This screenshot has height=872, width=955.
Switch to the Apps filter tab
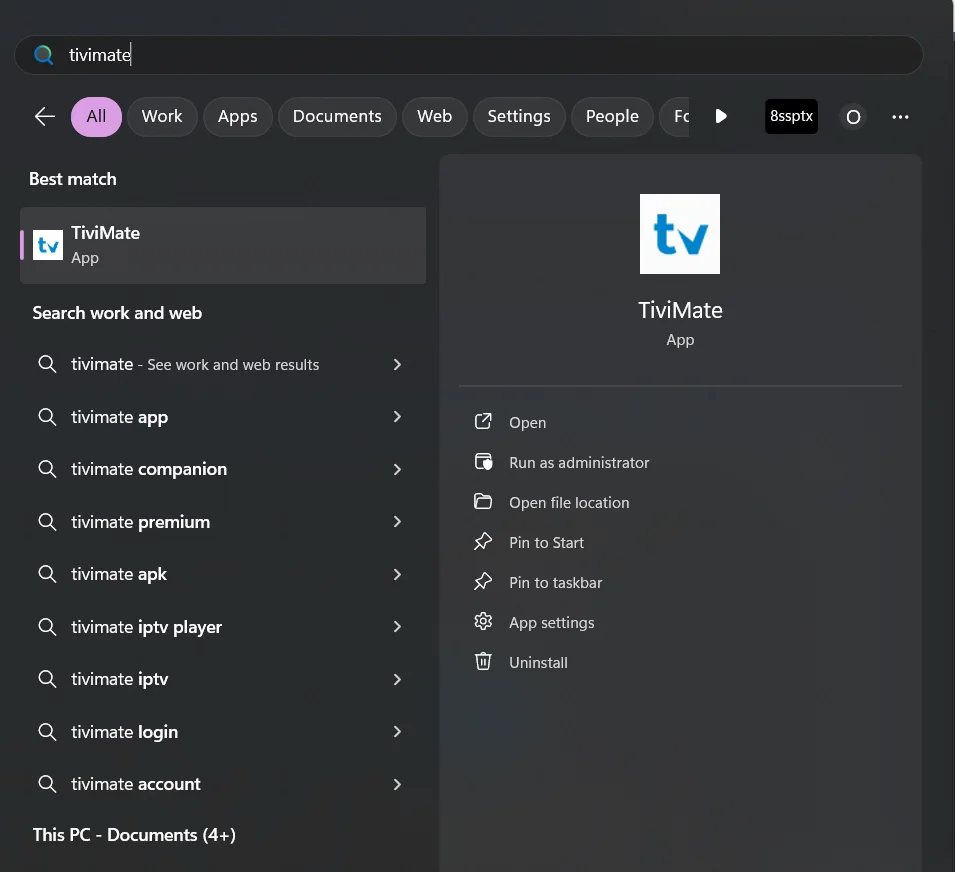238,116
